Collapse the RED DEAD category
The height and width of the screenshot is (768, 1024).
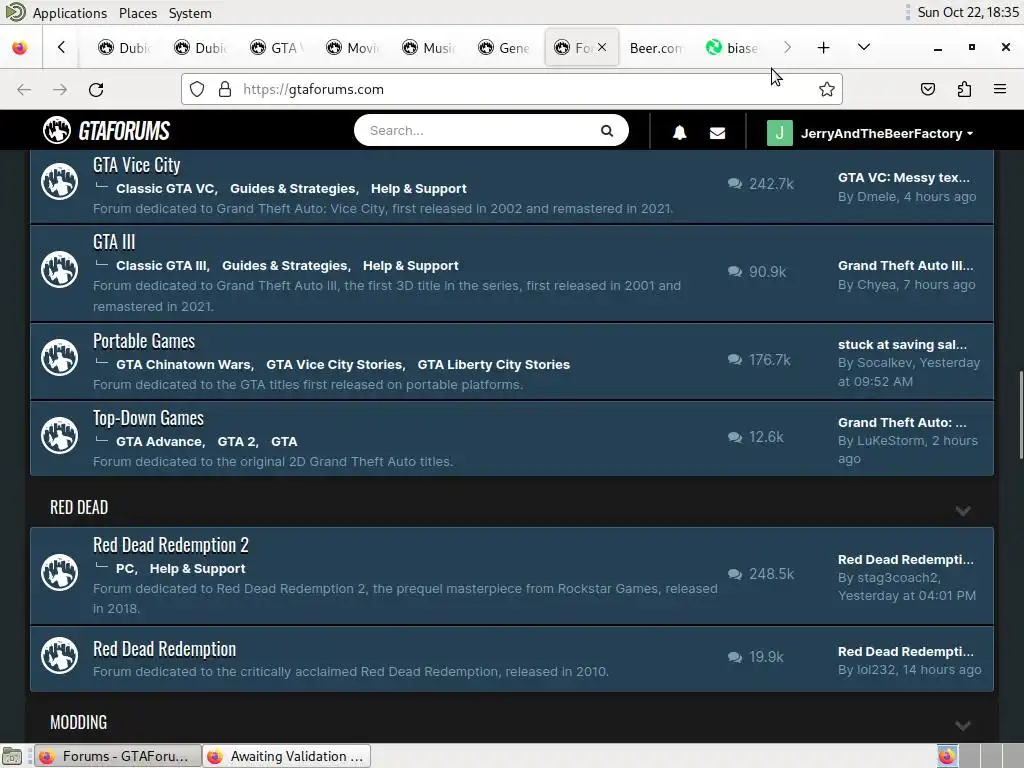pos(963,511)
